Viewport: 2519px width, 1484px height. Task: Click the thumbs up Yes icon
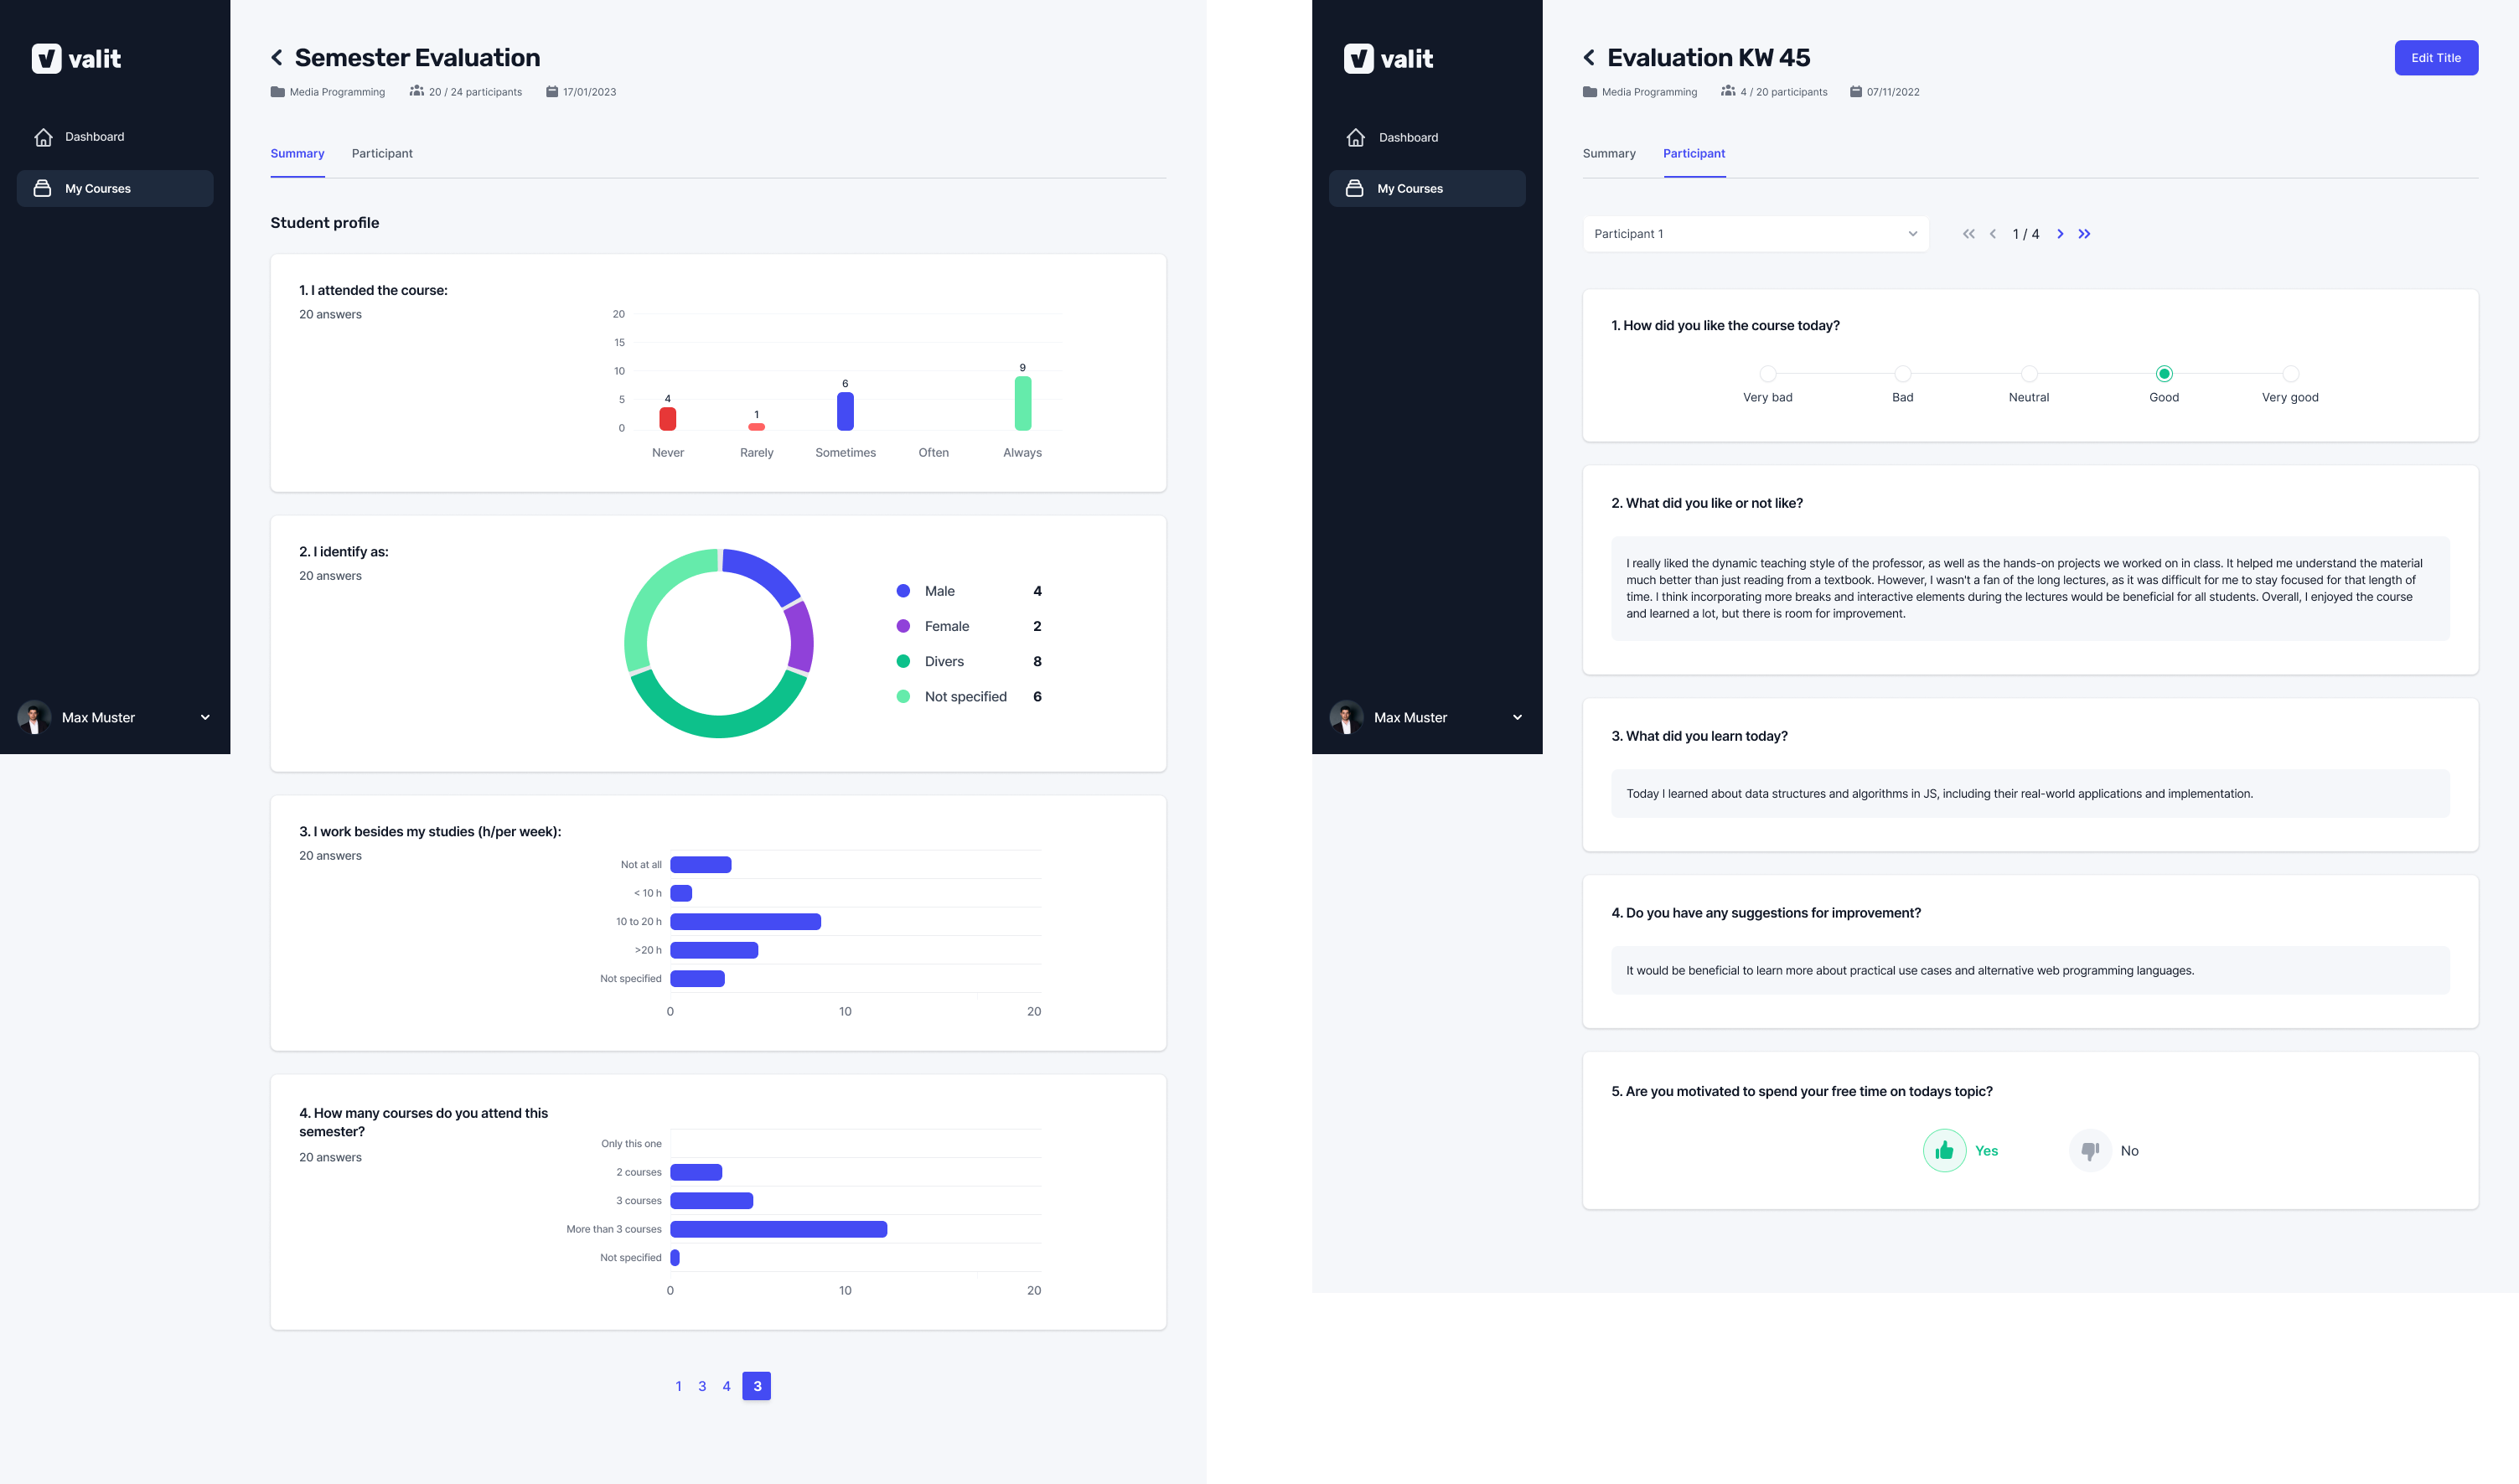point(1943,1150)
